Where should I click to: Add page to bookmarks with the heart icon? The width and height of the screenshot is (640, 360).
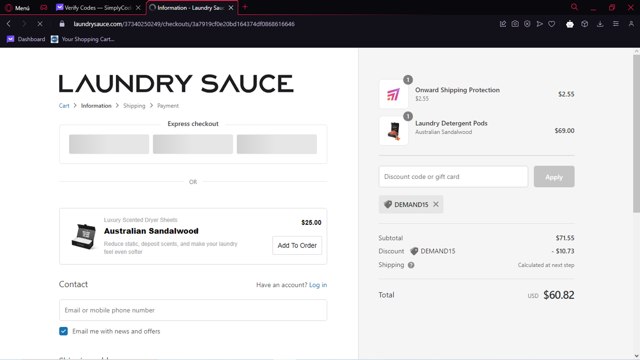tap(551, 24)
